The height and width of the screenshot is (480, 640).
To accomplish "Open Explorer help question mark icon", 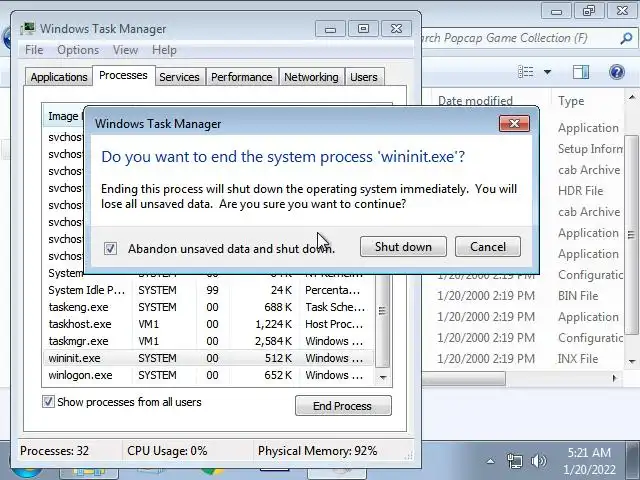I will tap(617, 72).
